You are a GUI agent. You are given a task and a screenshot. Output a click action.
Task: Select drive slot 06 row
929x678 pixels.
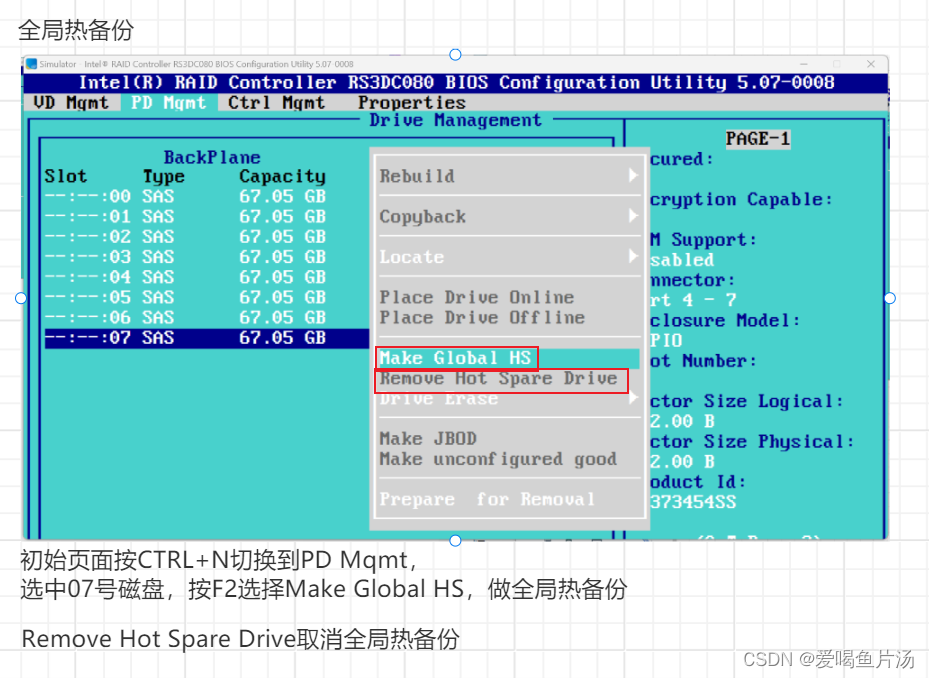185,317
